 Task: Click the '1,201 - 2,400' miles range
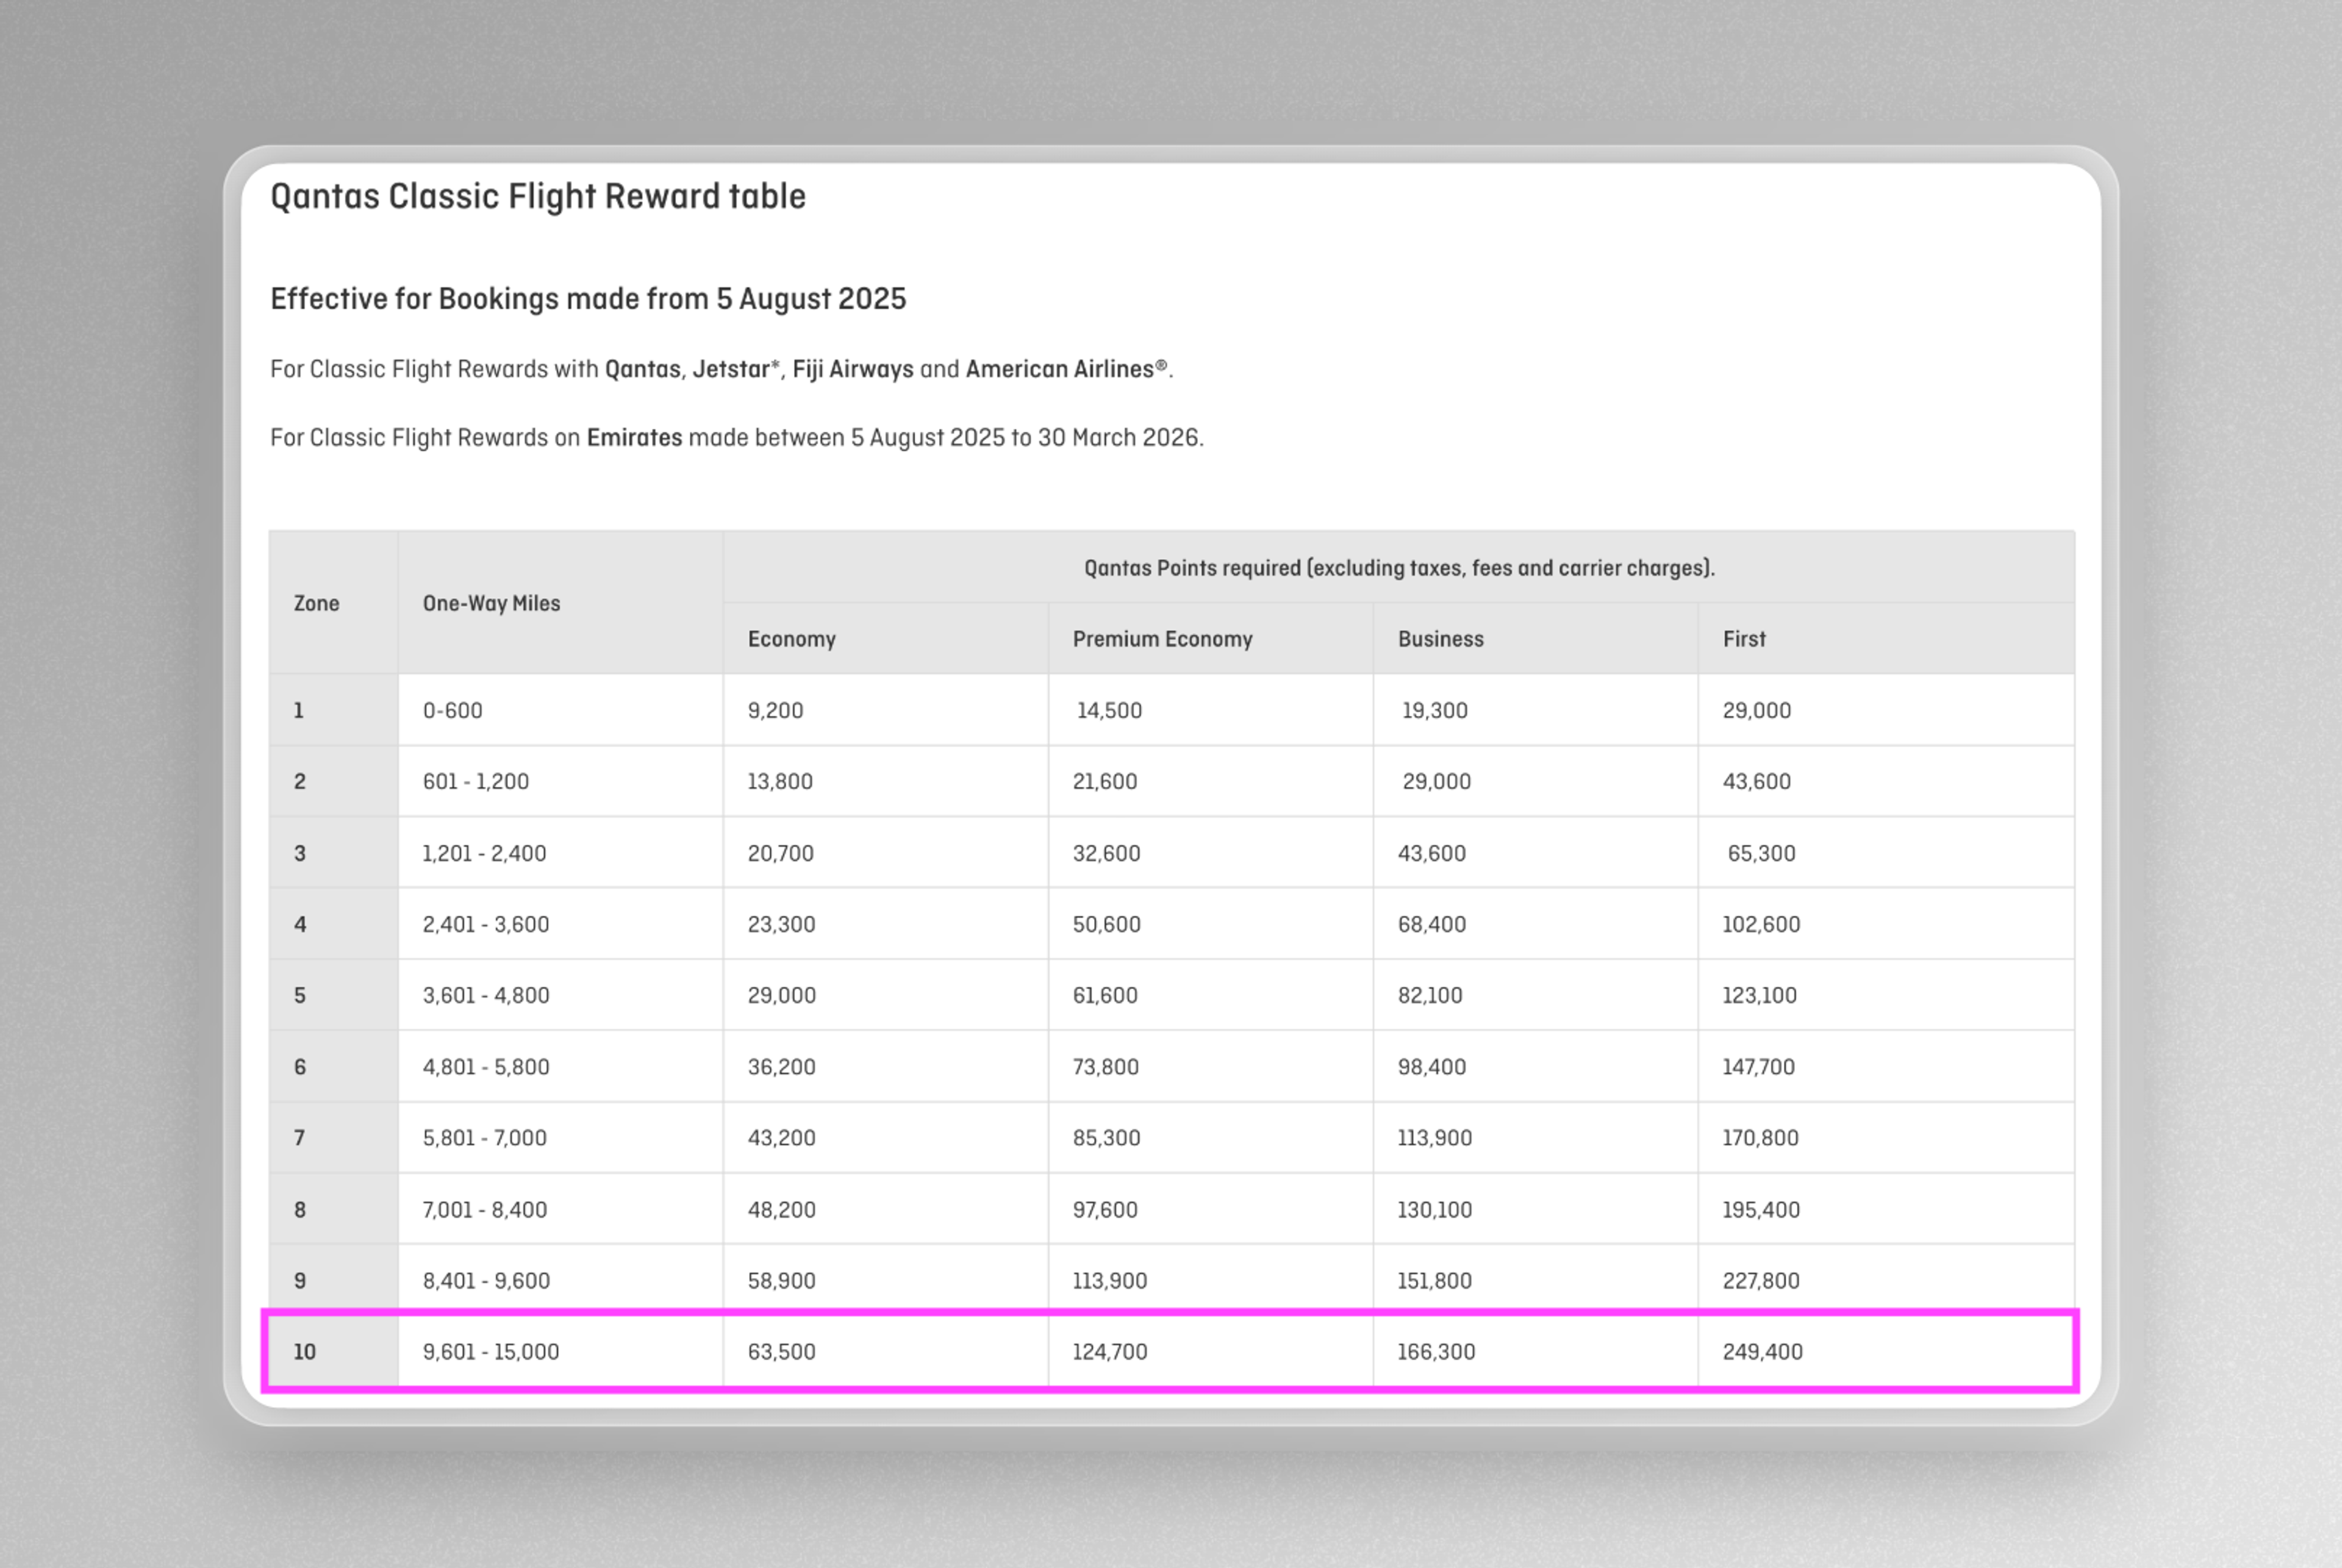485,853
